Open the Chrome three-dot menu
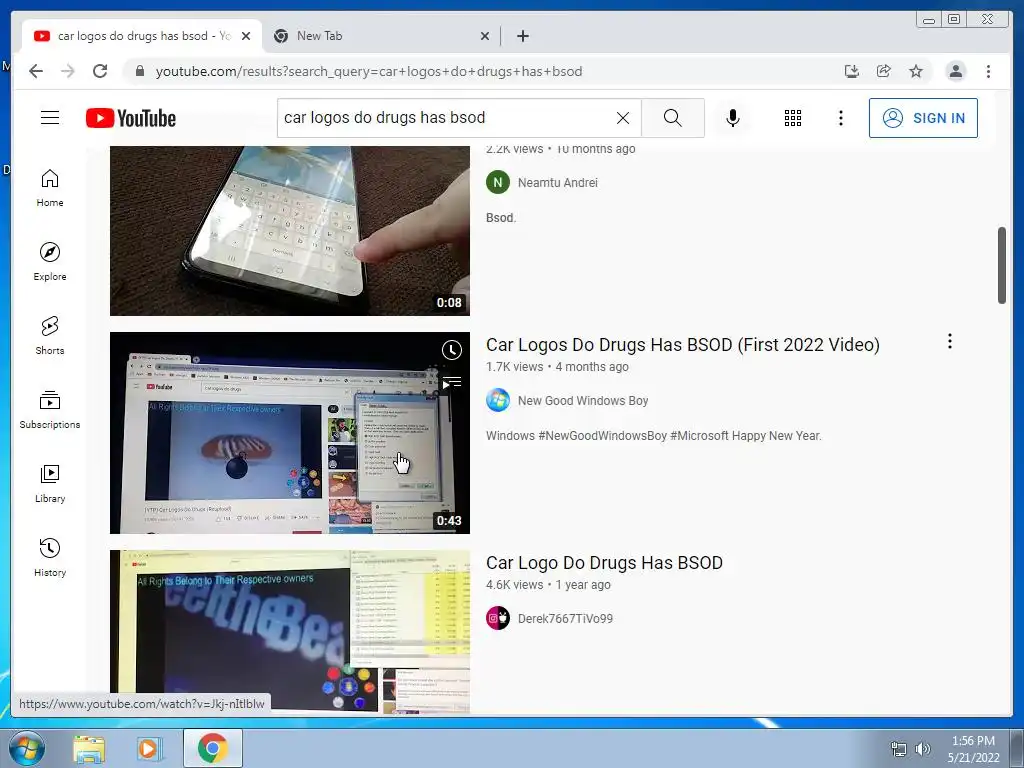The height and width of the screenshot is (768, 1024). (x=988, y=71)
